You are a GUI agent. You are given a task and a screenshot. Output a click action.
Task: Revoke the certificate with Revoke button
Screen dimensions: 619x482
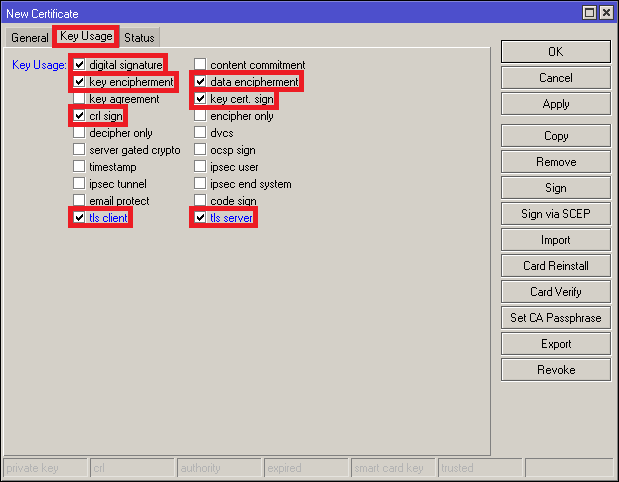[x=555, y=370]
